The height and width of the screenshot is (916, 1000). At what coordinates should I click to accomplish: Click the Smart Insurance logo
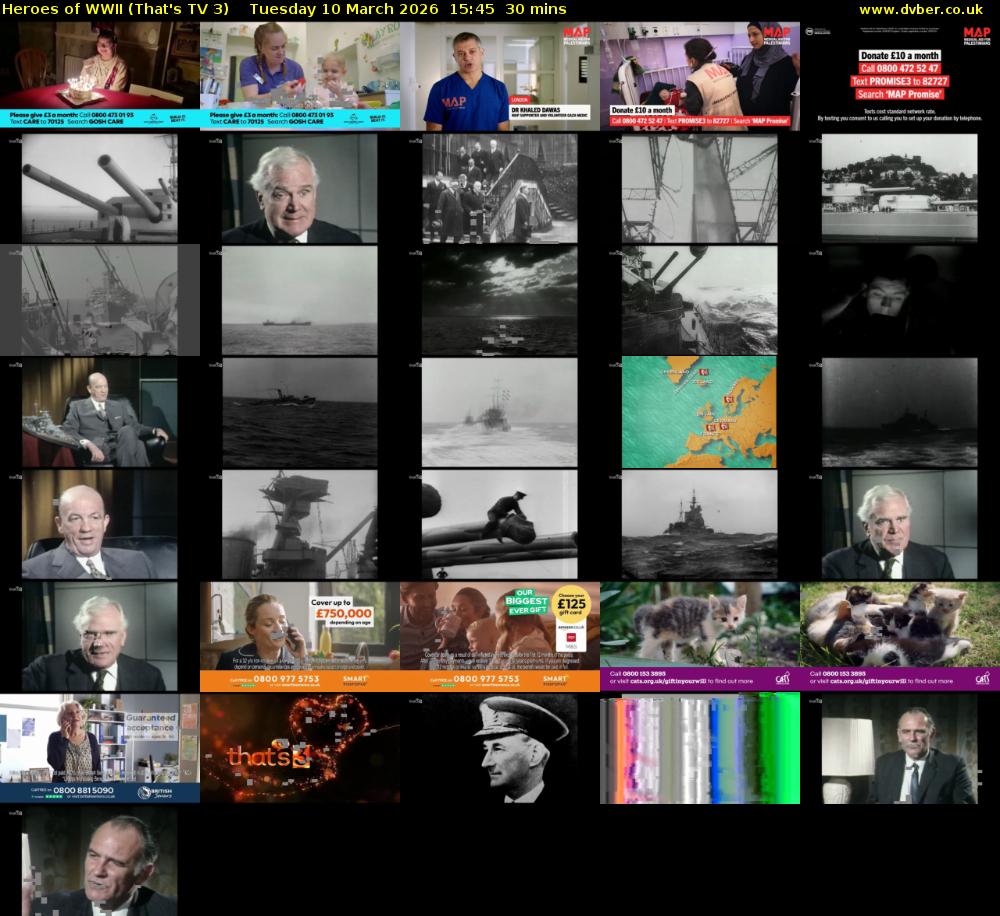tap(356, 679)
